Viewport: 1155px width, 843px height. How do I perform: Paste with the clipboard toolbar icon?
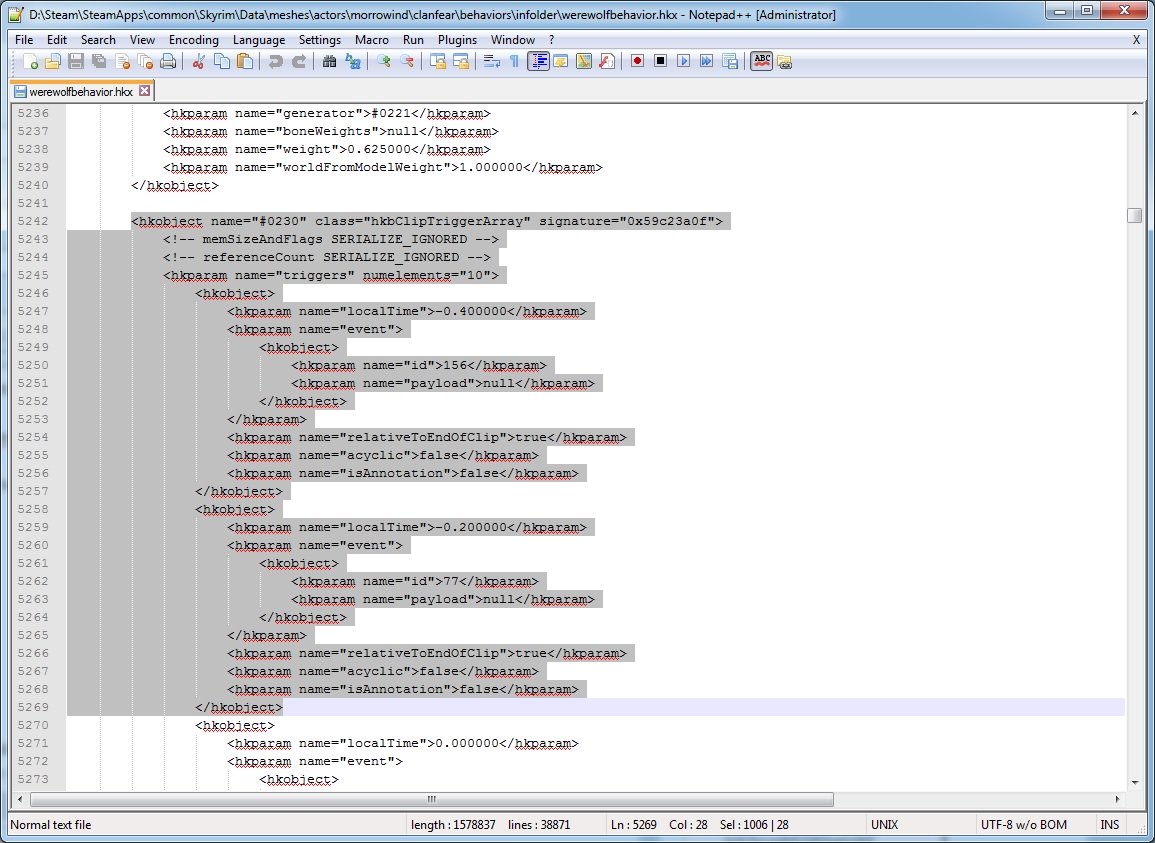click(245, 62)
